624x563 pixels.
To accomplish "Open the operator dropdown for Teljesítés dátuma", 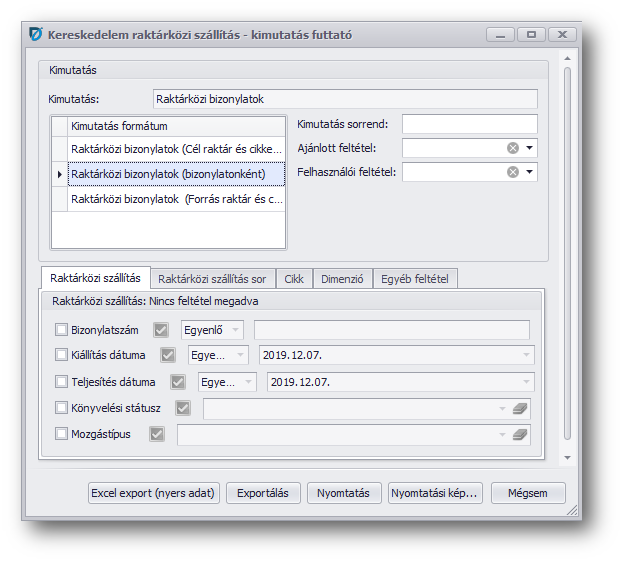I will 248,382.
